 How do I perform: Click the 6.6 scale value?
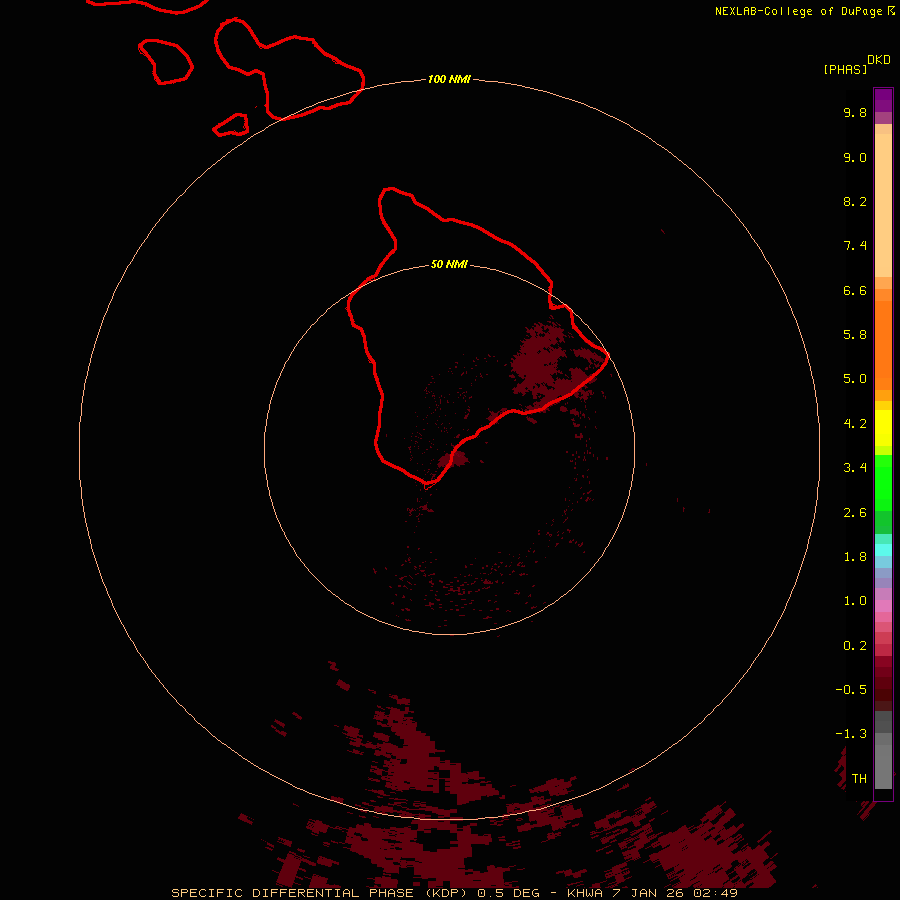click(x=855, y=290)
